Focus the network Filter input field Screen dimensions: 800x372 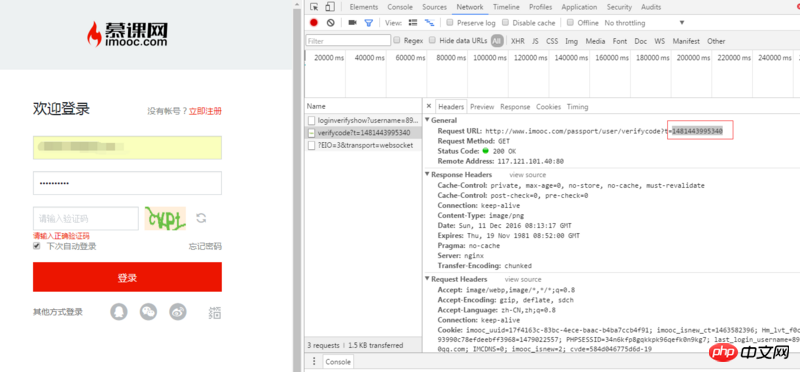[348, 40]
